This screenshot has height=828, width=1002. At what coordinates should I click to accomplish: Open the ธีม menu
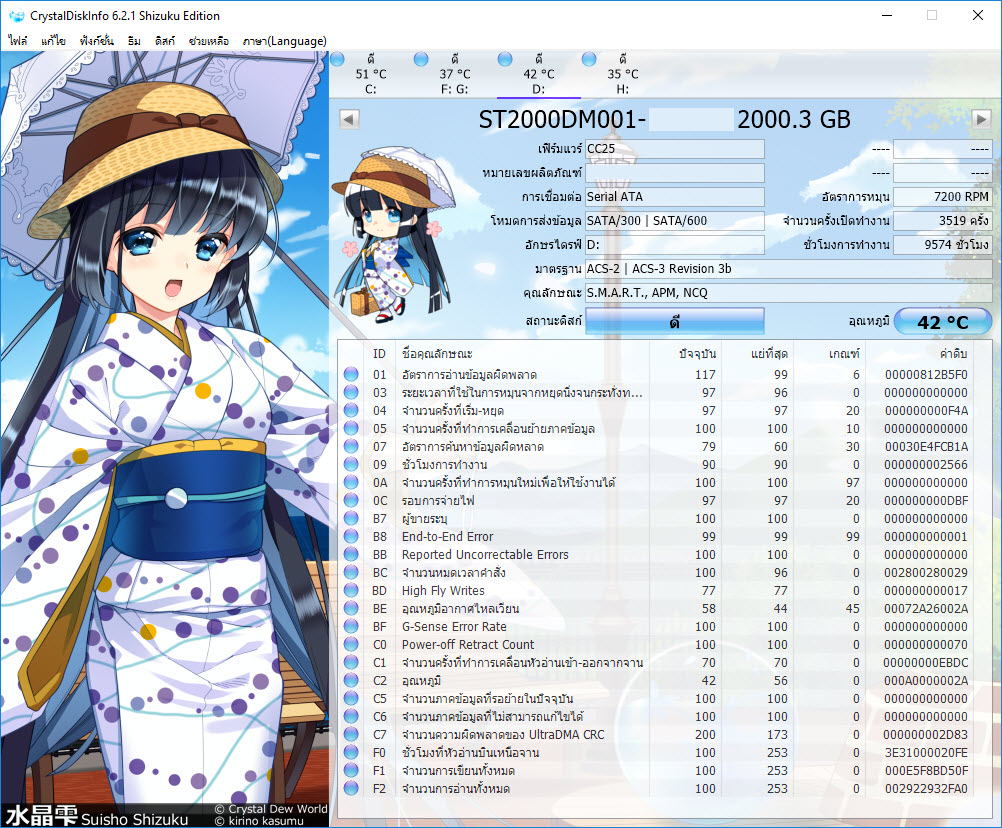(x=135, y=41)
